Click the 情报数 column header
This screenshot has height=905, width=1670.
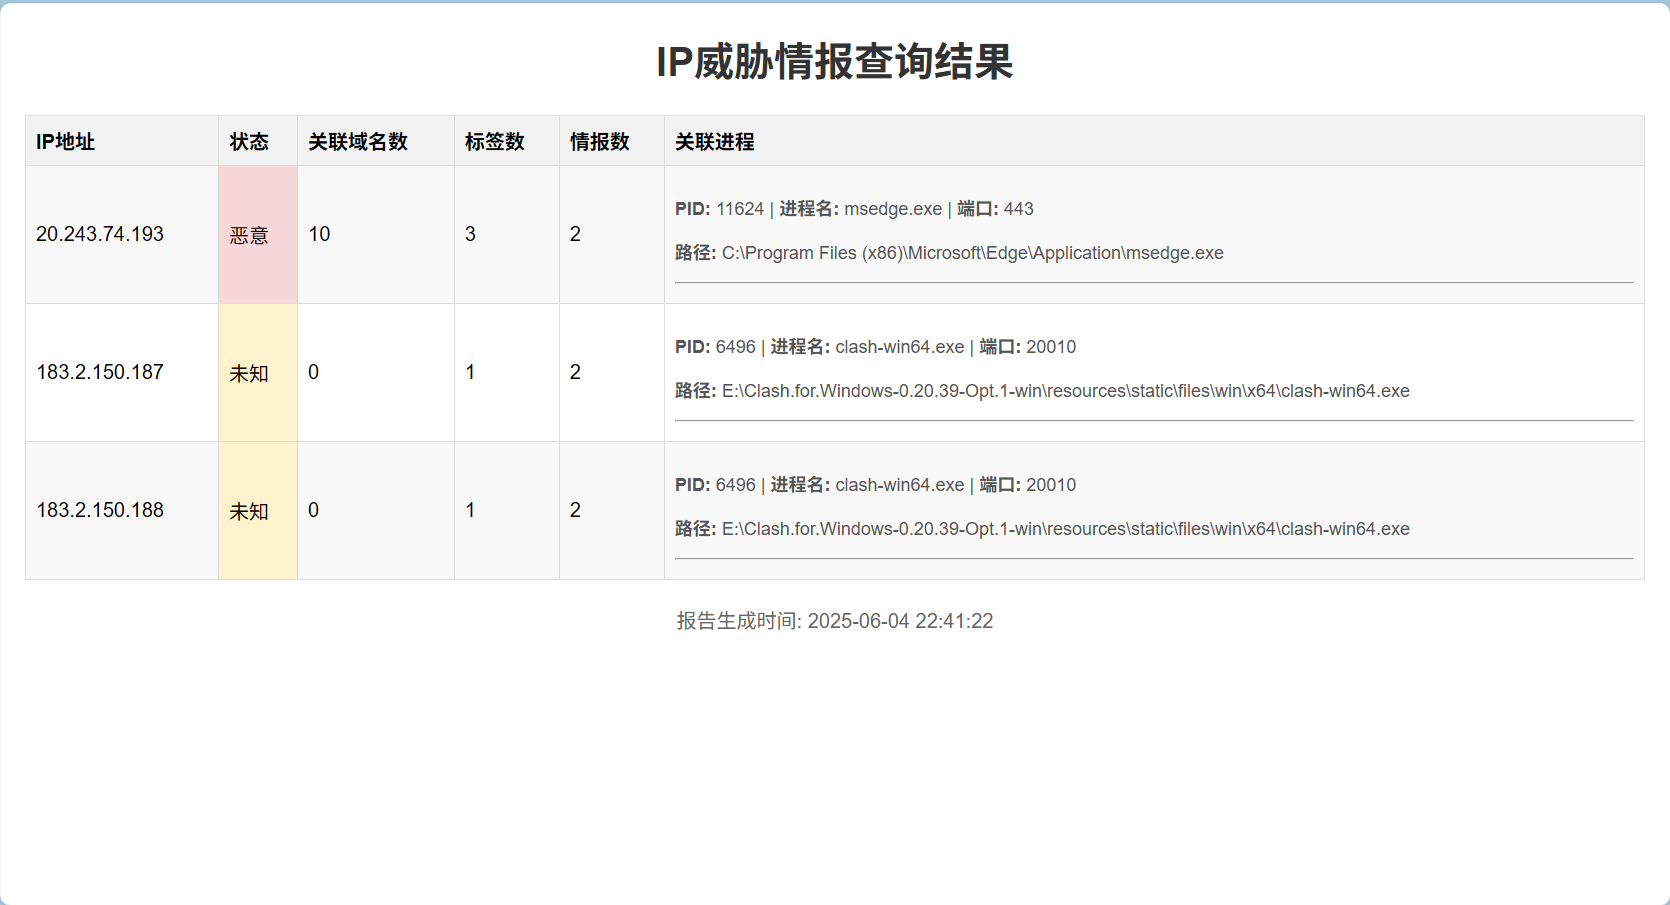(597, 141)
